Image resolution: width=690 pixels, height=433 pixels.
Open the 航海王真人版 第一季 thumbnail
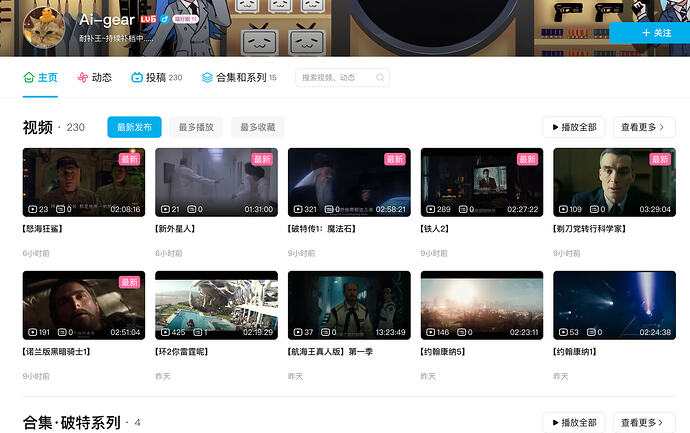pyautogui.click(x=349, y=305)
